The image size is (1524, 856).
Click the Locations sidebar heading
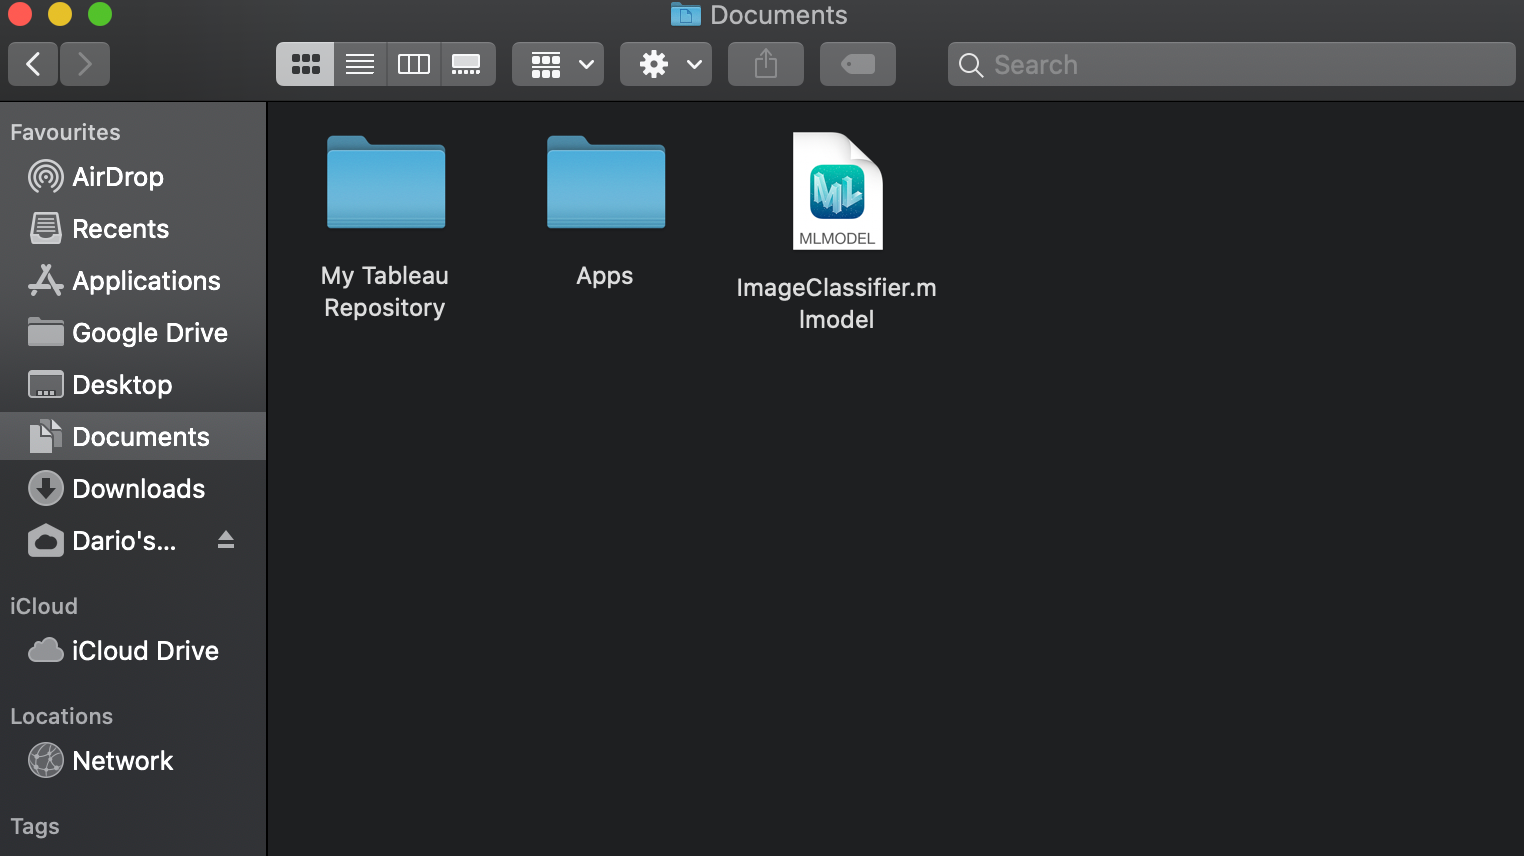pos(61,716)
